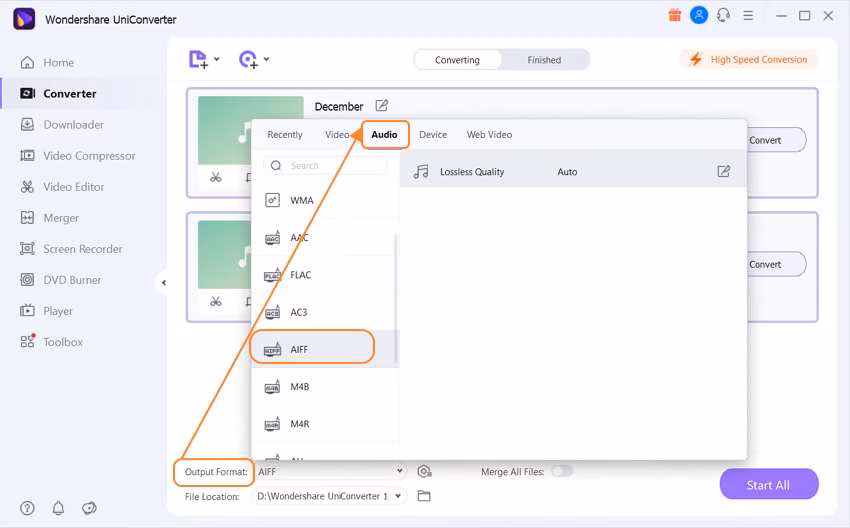Open the DVD Burner tool
Viewport: 850px width, 528px height.
click(60, 280)
